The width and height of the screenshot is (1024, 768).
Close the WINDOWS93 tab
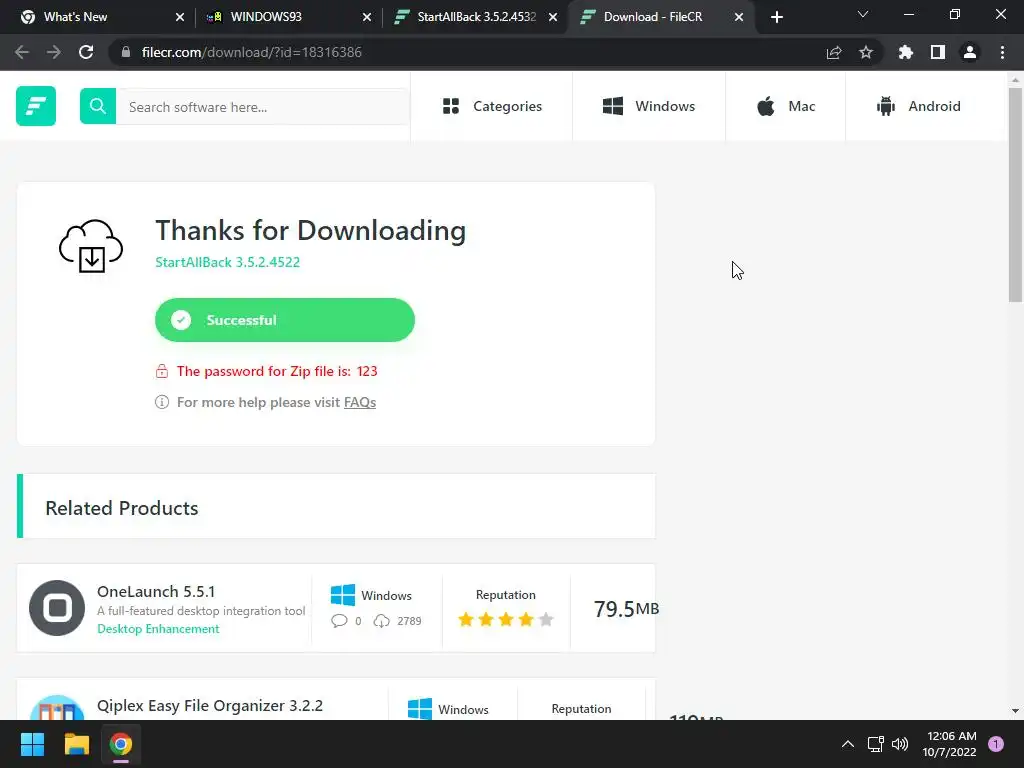(367, 17)
